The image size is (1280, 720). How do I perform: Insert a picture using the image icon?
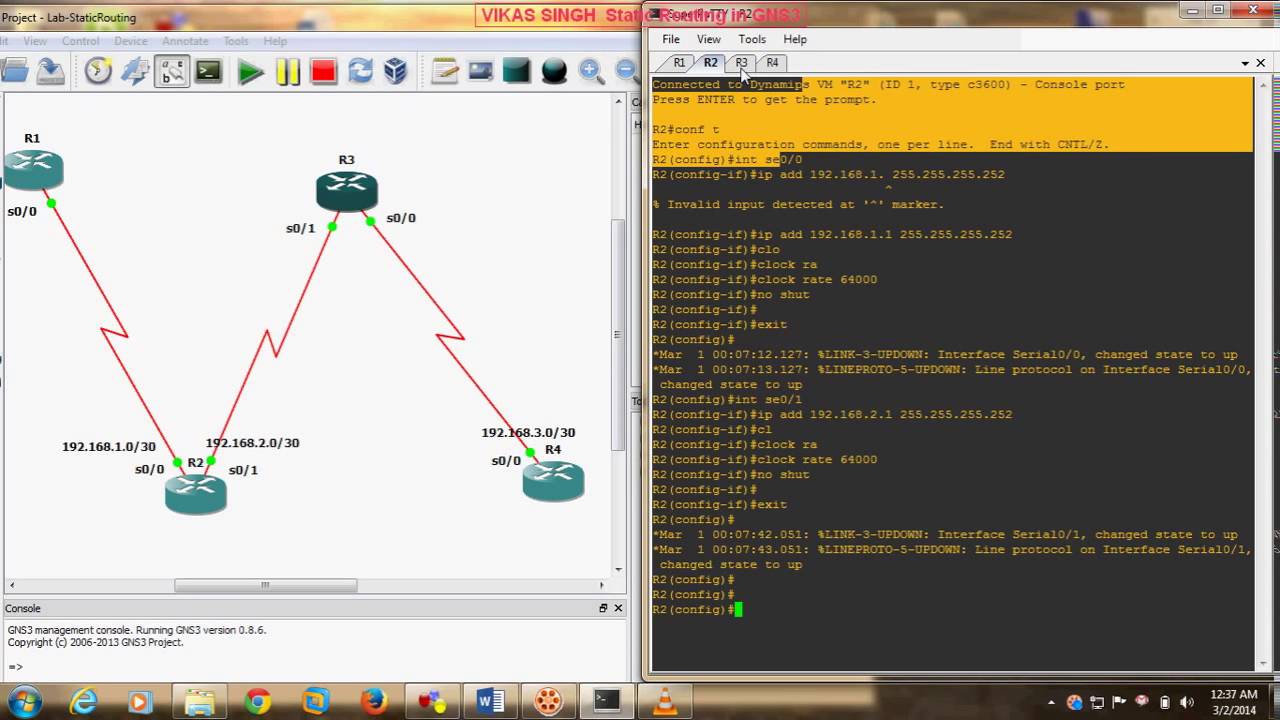point(481,71)
